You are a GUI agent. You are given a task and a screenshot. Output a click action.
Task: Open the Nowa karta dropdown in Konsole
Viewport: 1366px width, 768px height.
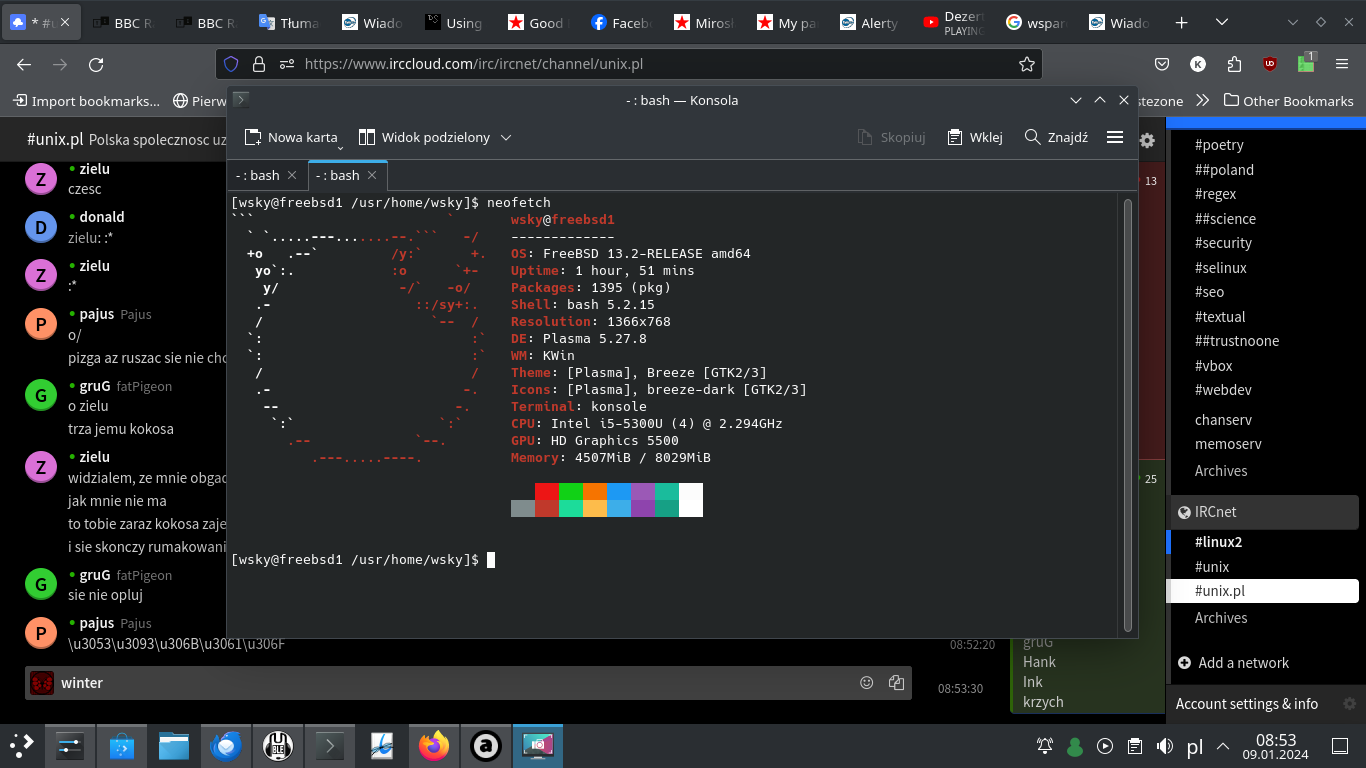340,146
